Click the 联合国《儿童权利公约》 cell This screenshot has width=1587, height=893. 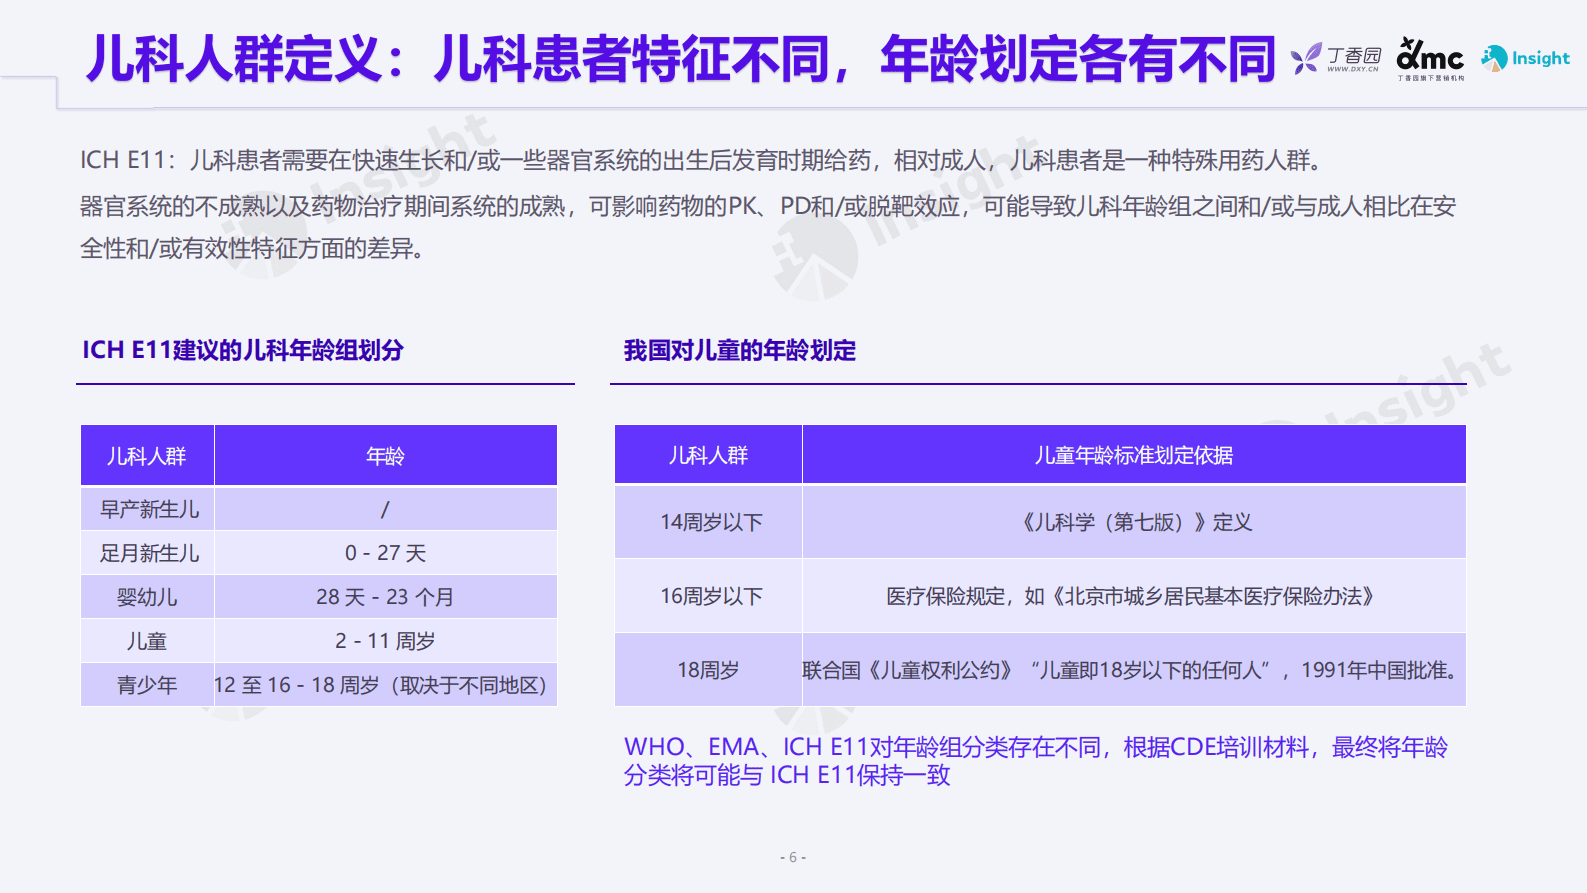tap(1134, 670)
